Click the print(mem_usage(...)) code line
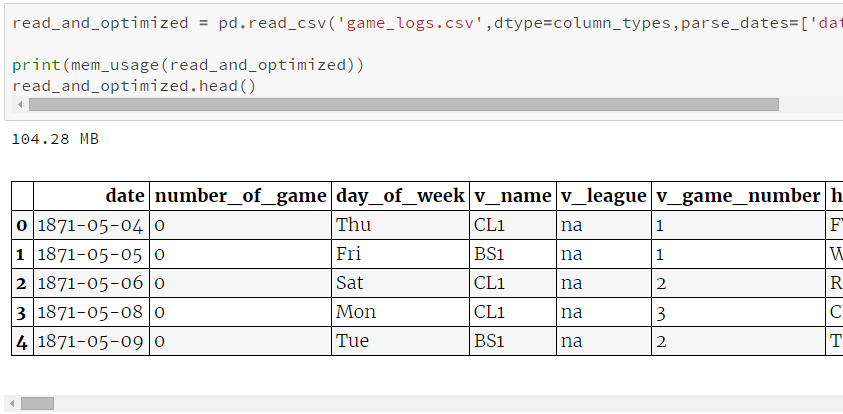 (x=188, y=66)
